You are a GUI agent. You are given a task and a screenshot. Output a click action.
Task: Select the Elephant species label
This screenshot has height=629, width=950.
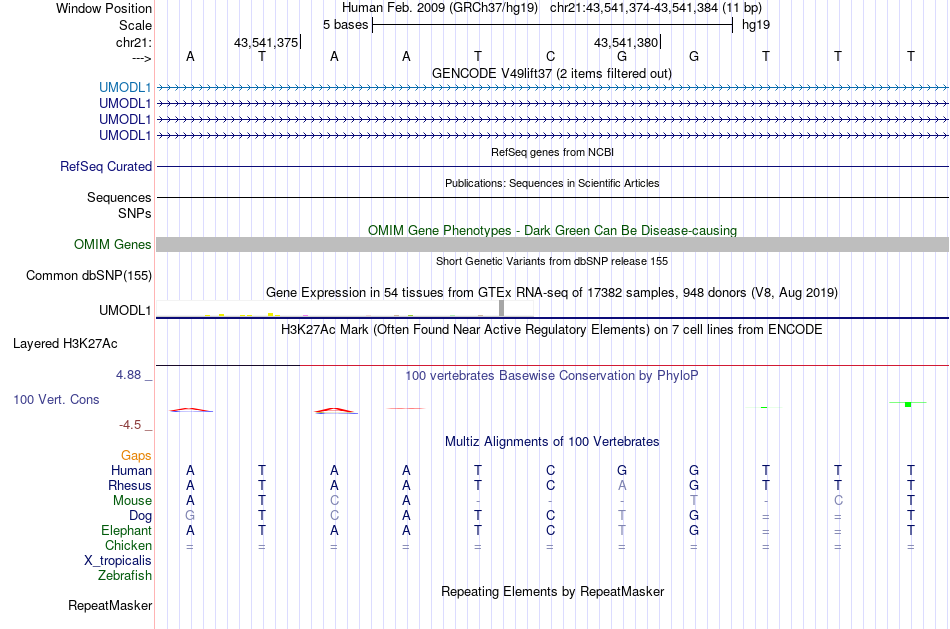[126, 530]
